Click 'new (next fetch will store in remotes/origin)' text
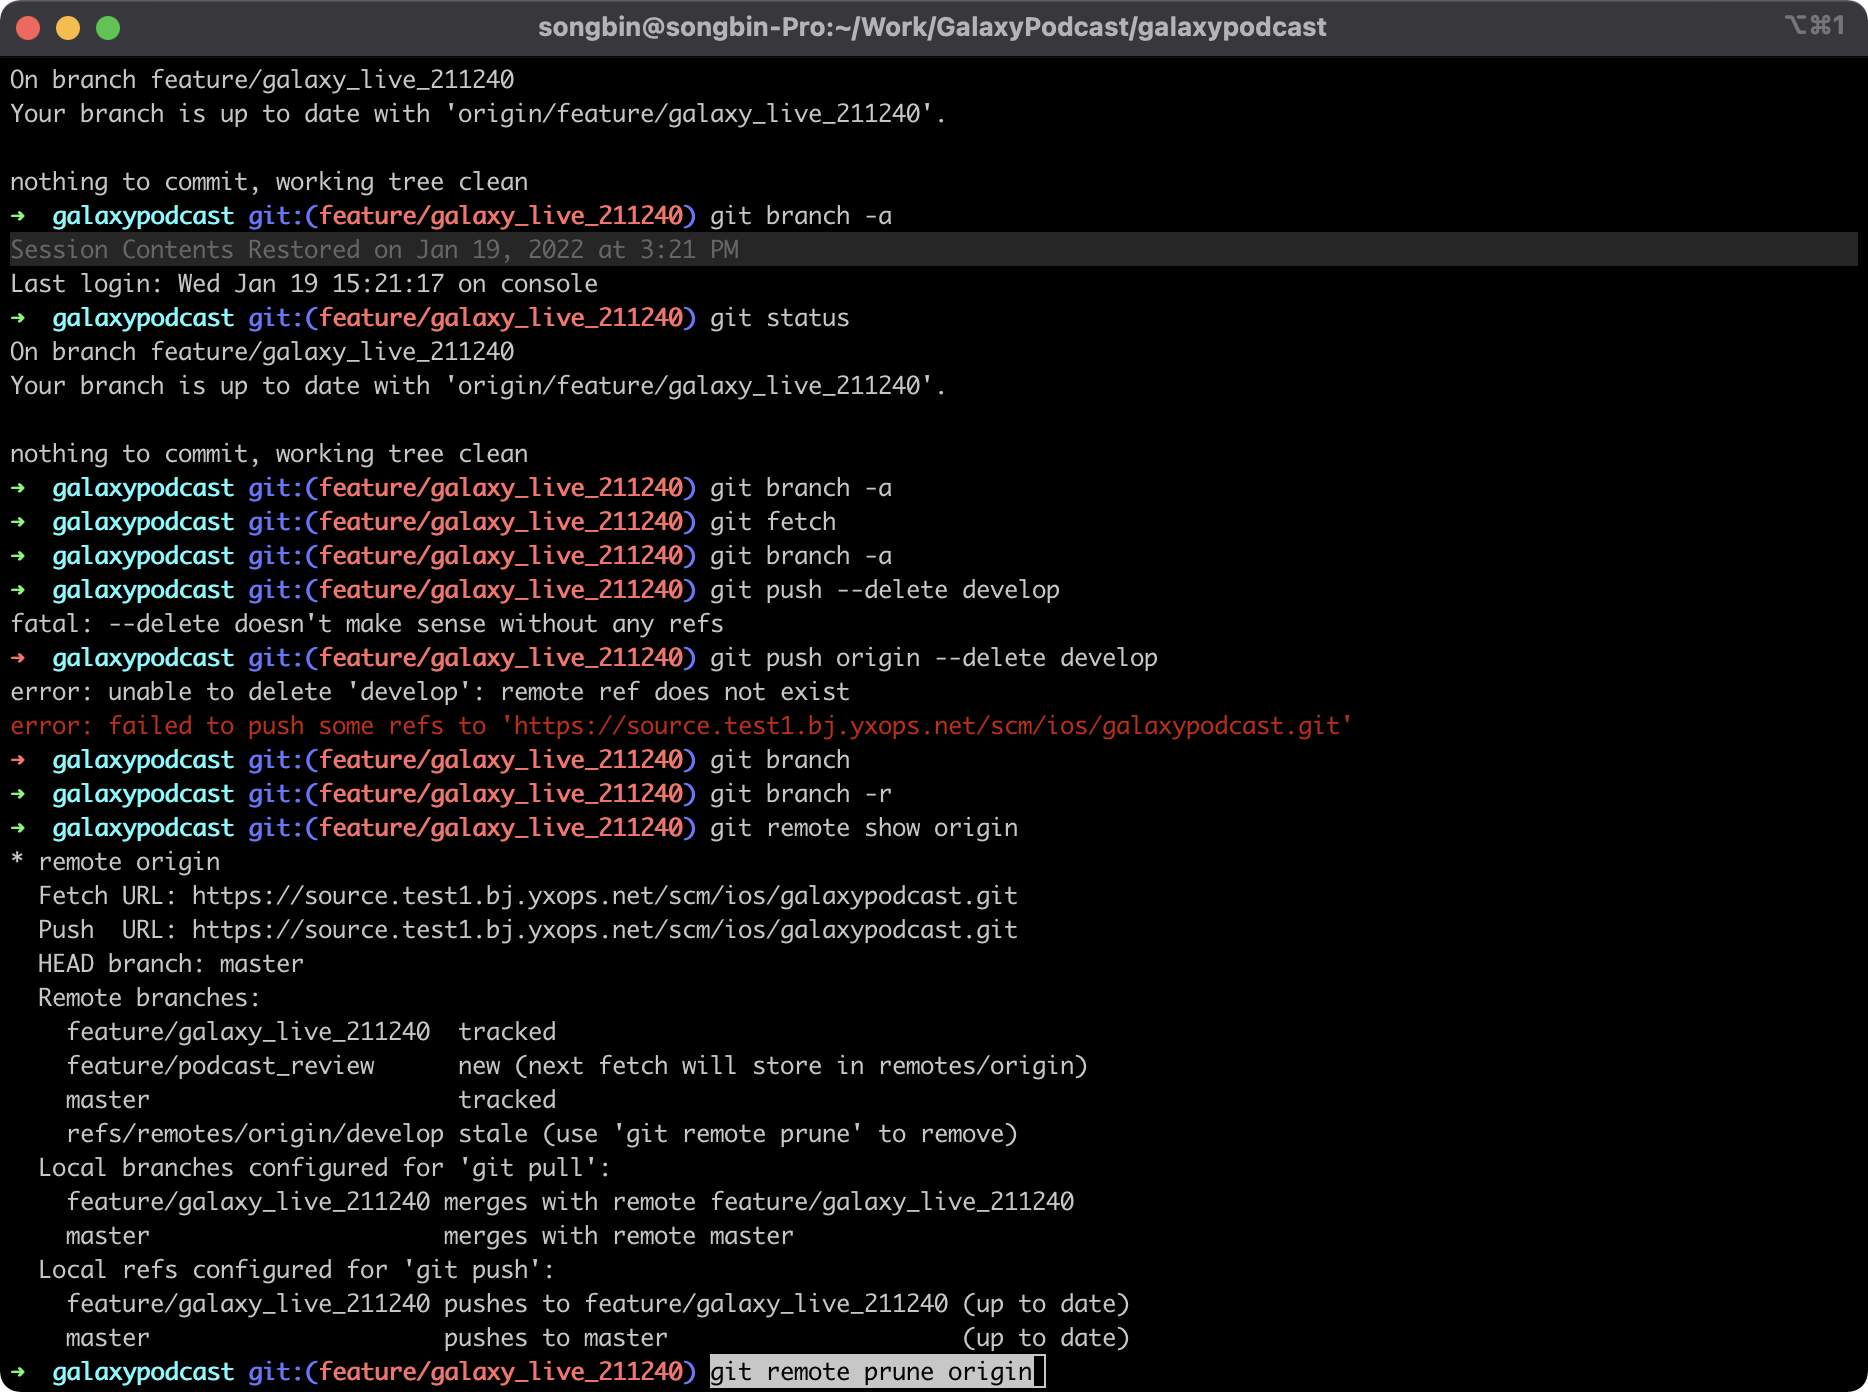1868x1392 pixels. (x=773, y=1066)
